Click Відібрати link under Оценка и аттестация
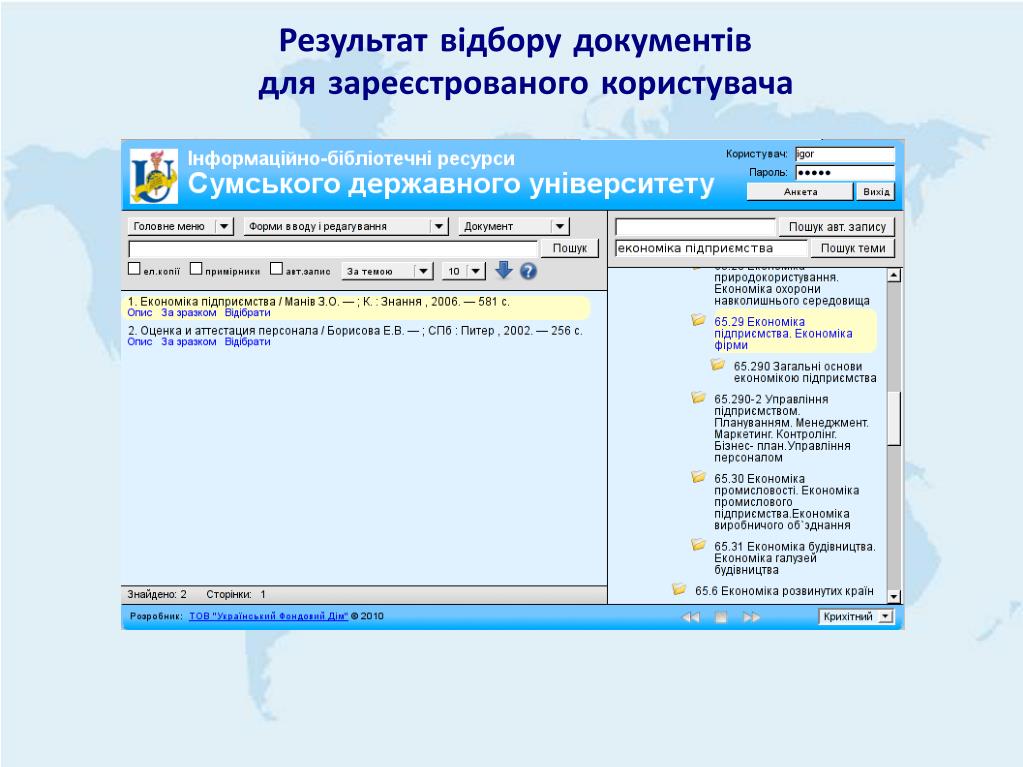Screen dimensions: 1023x767 247,341
